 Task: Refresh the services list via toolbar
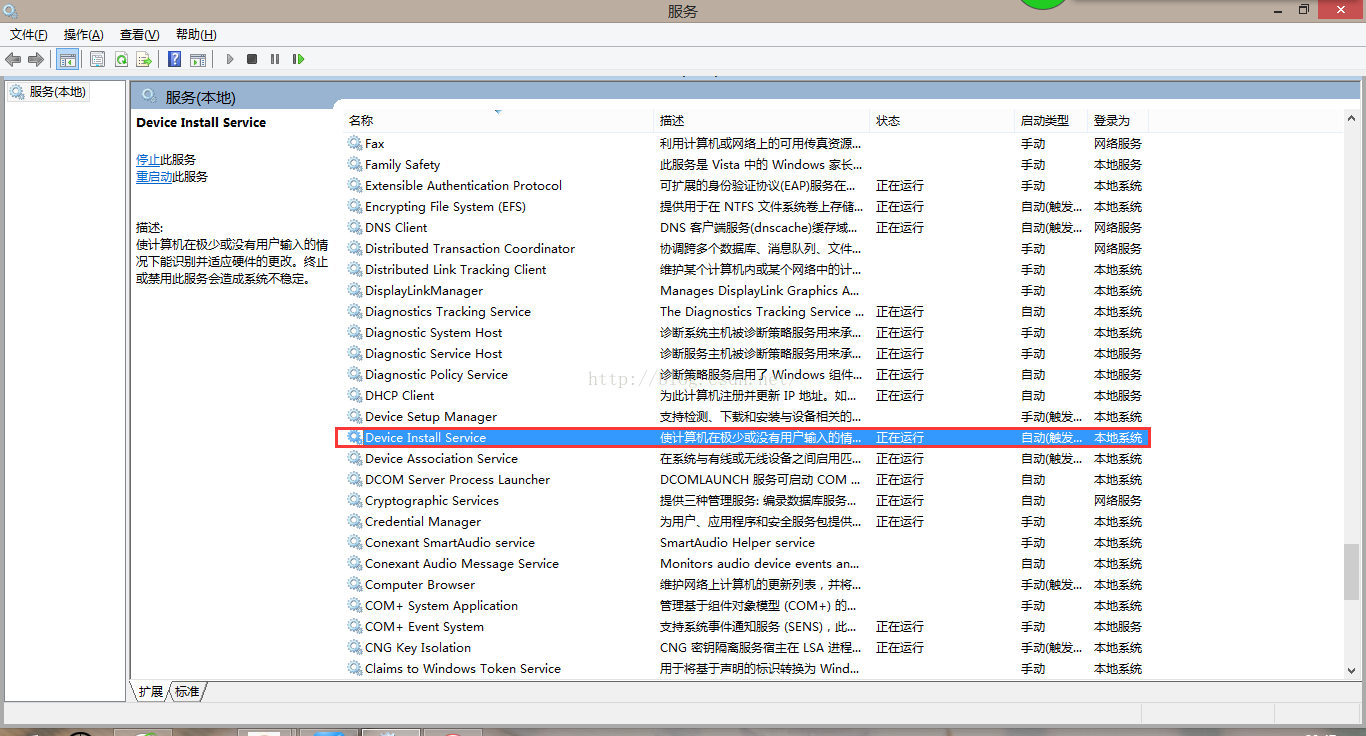coord(121,60)
